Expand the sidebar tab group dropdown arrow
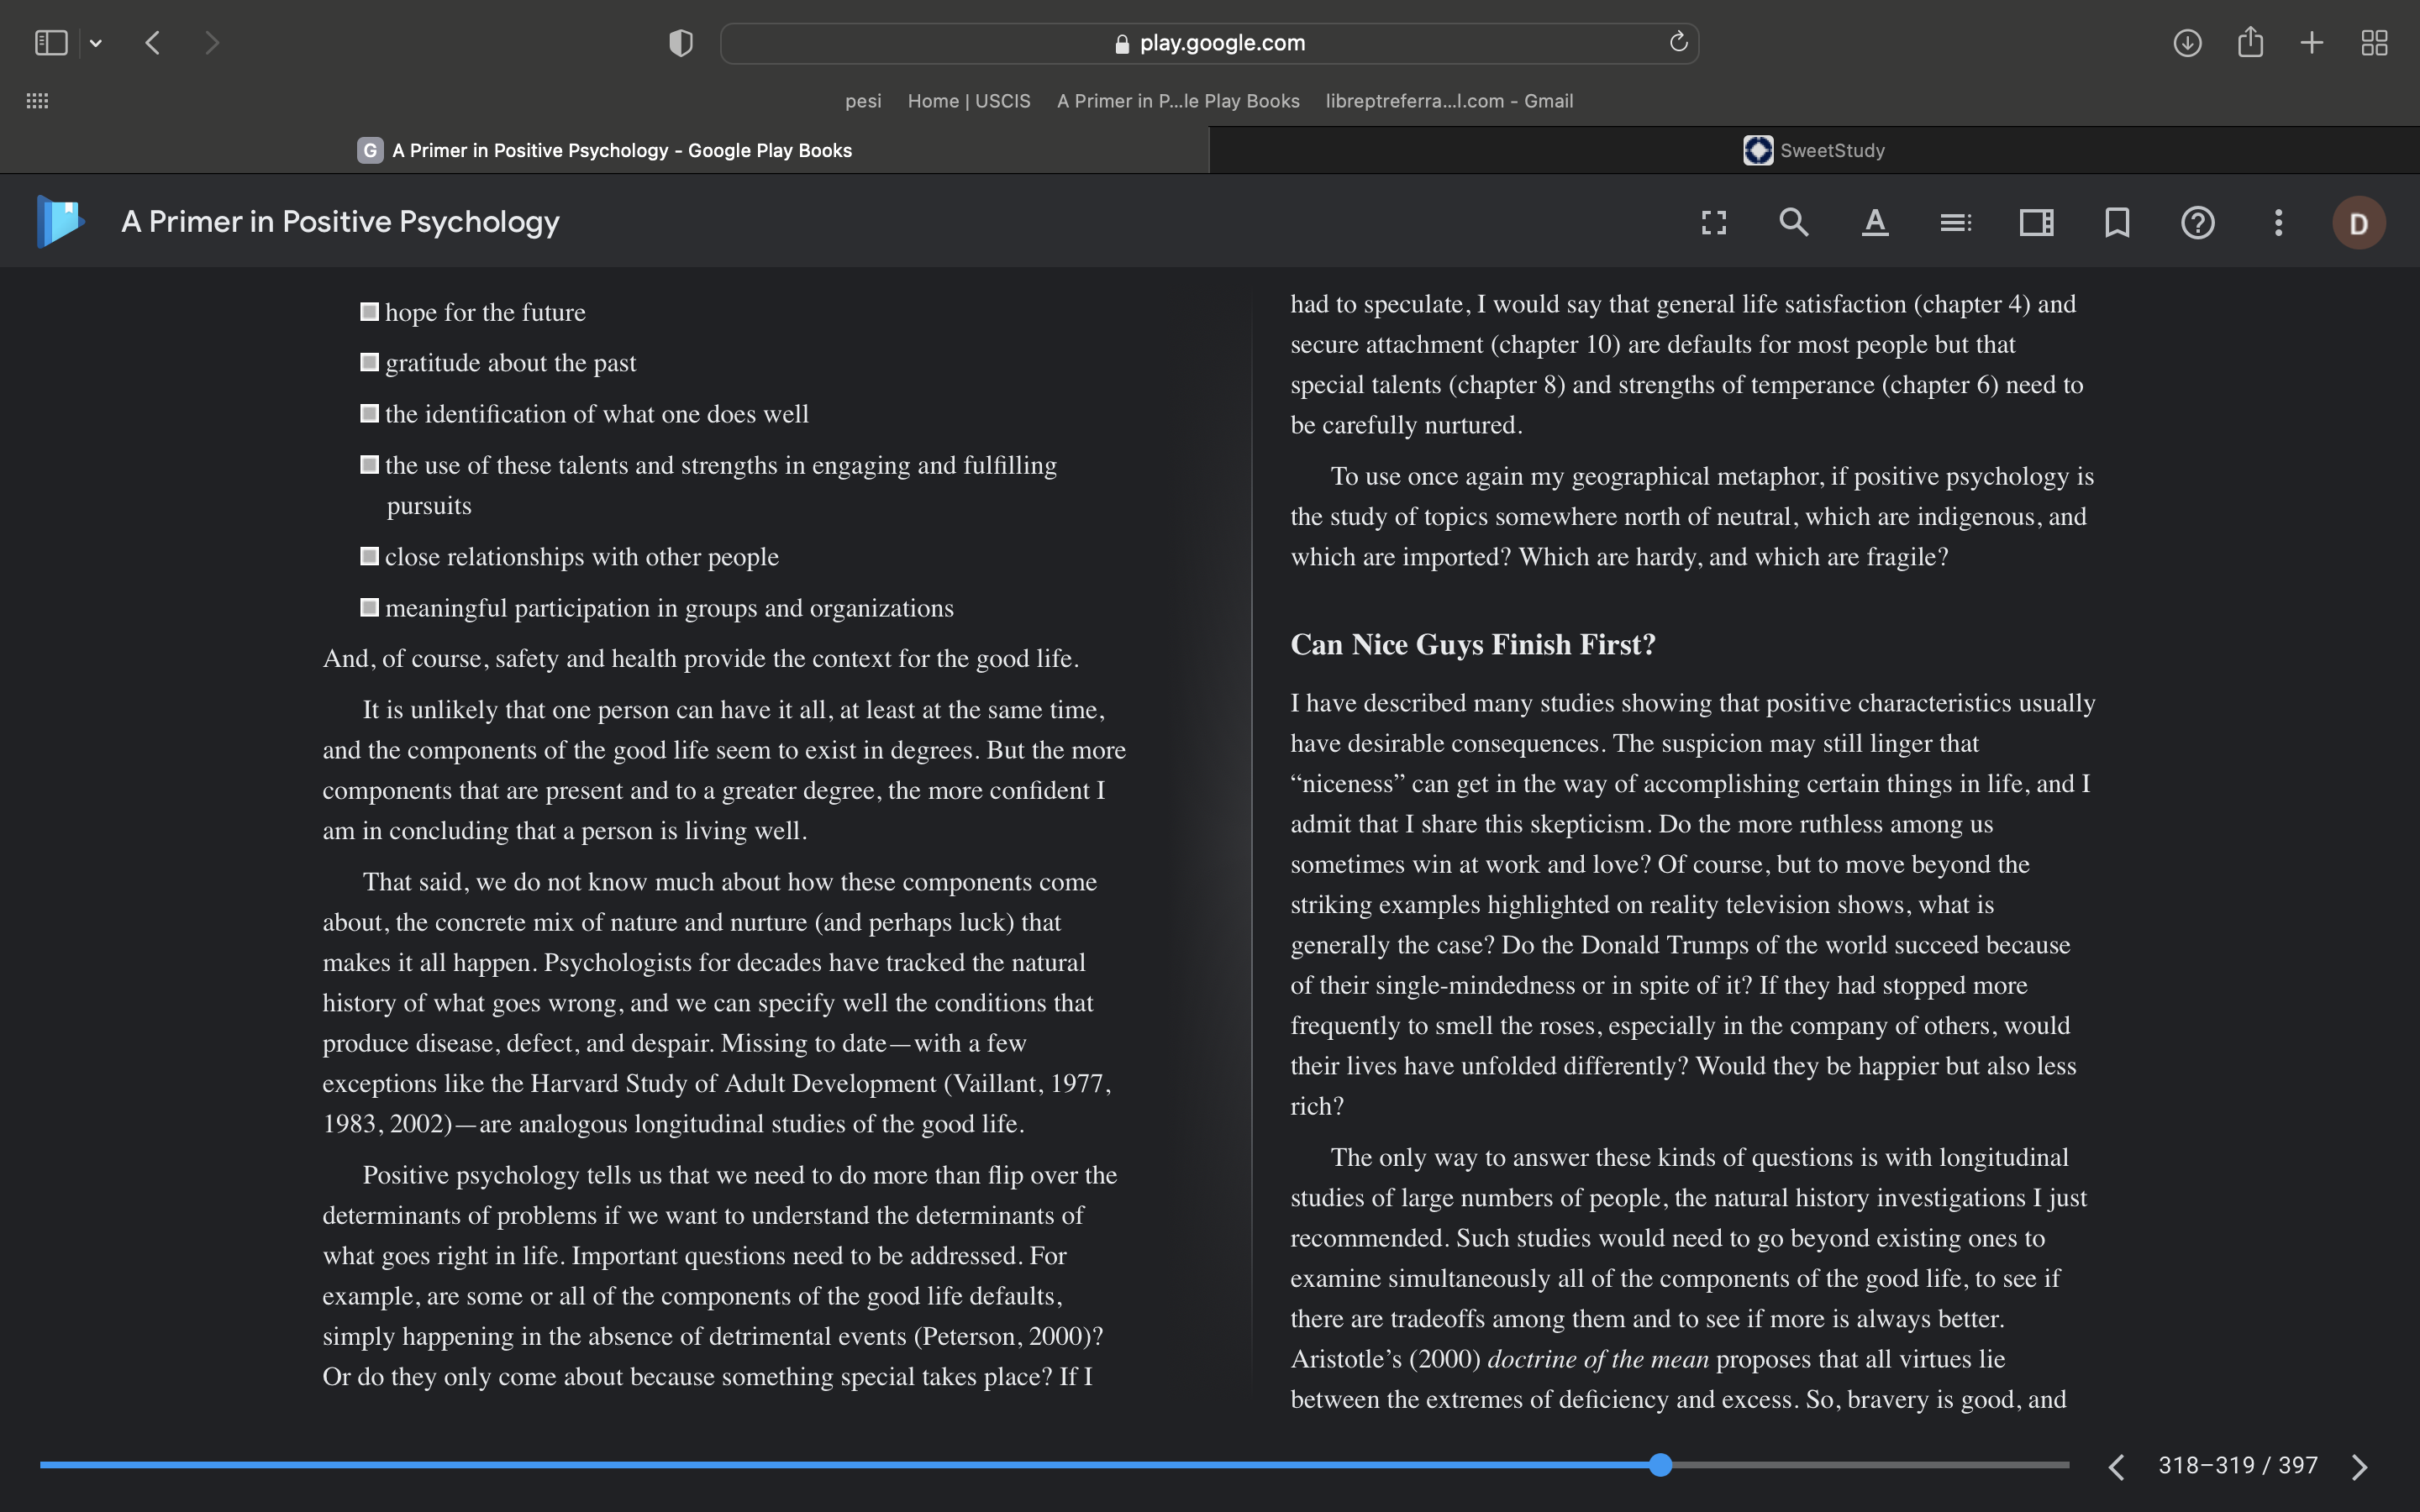This screenshot has width=2420, height=1512. tap(96, 43)
